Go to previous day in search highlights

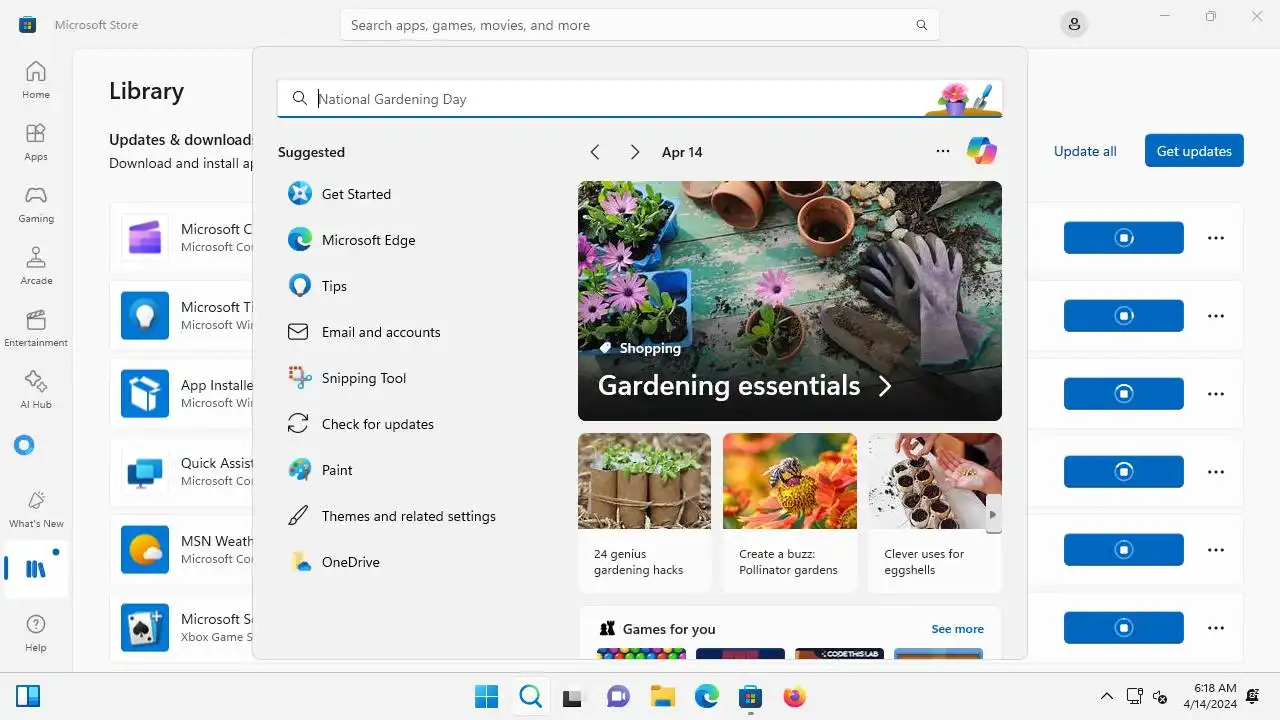(595, 152)
